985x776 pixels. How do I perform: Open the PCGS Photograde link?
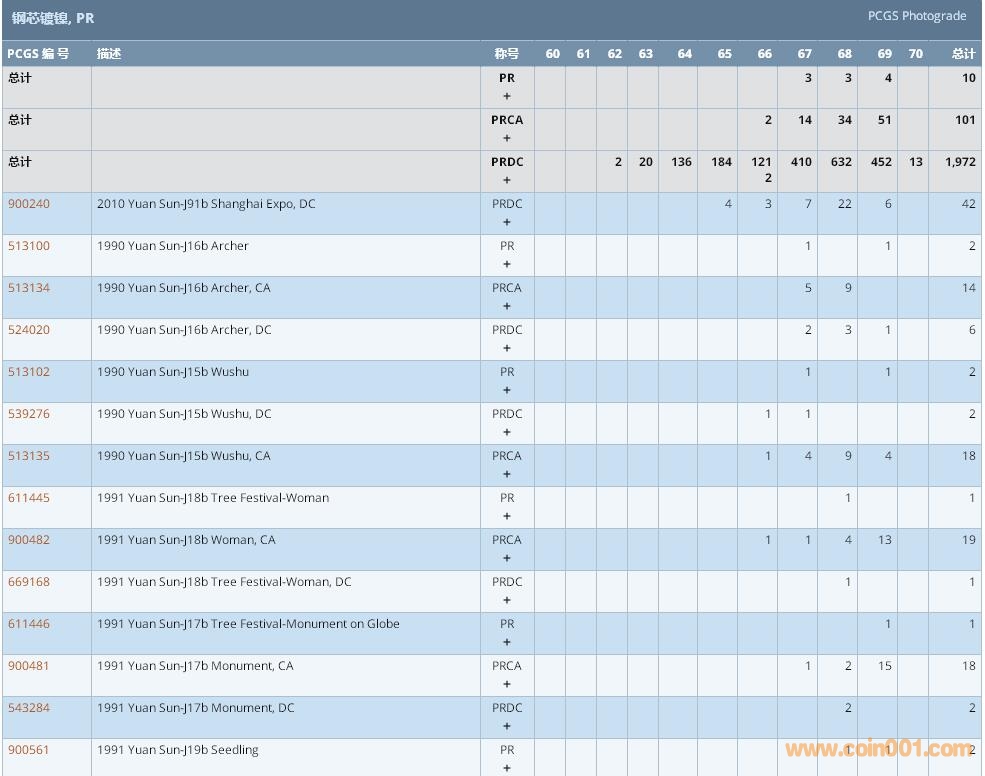point(916,16)
